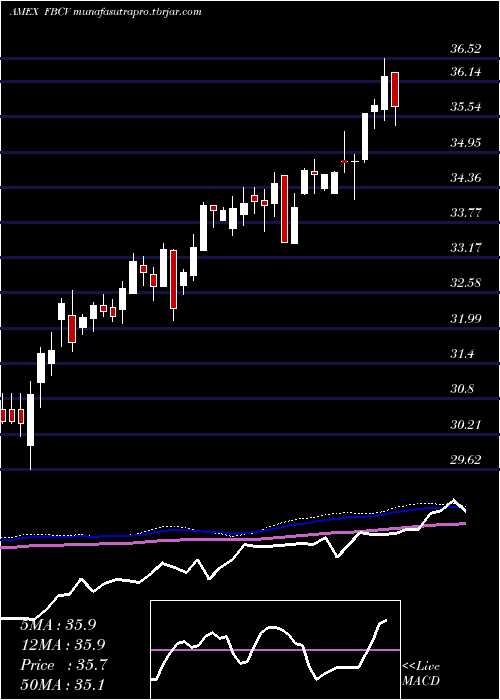Click the 5MA : 35.9 readout
Screen dimensions: 500x700
point(58,625)
